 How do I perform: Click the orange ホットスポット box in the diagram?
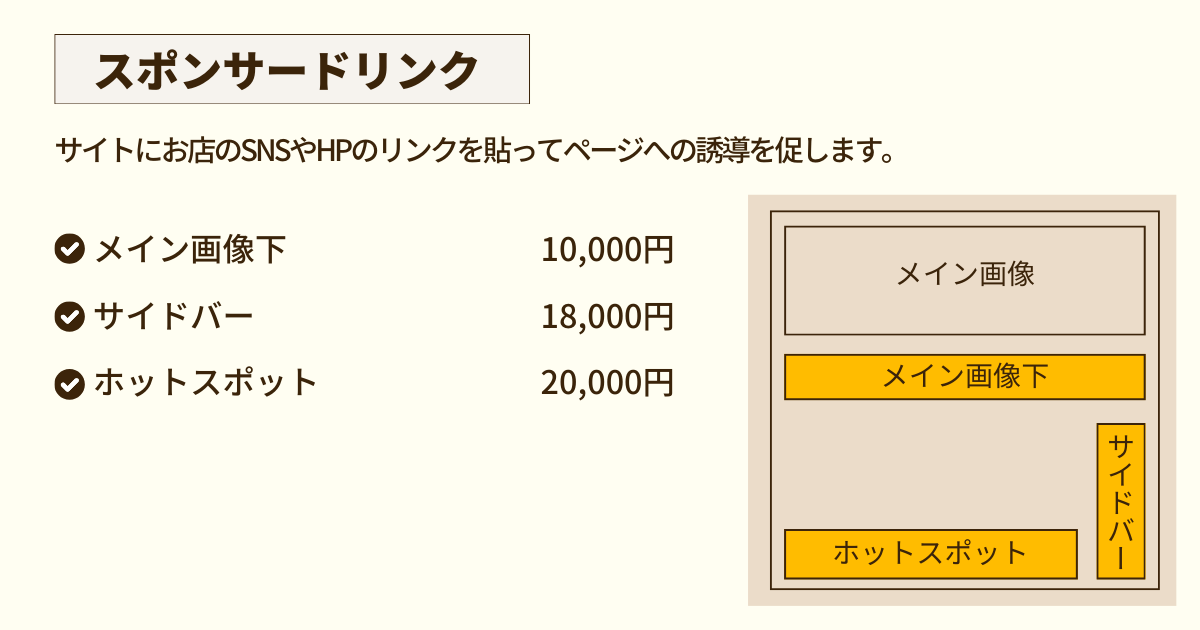point(930,554)
